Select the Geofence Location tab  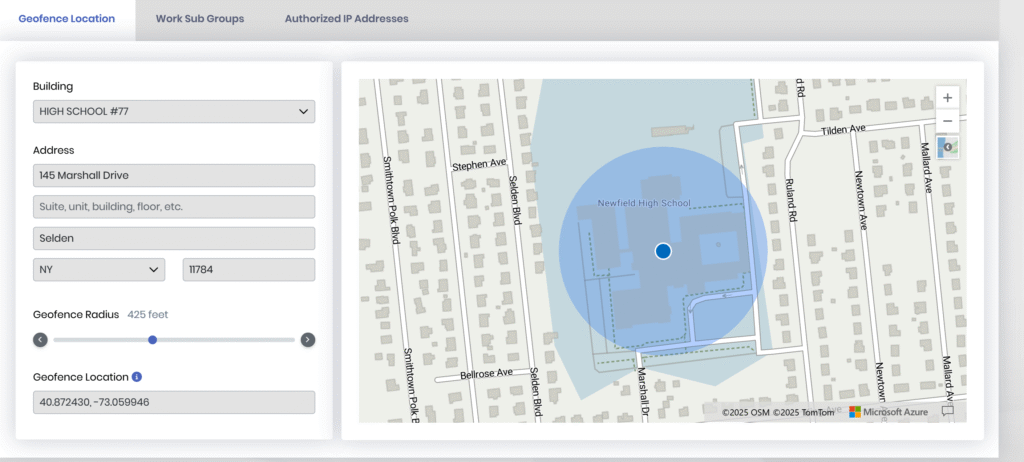(x=67, y=19)
